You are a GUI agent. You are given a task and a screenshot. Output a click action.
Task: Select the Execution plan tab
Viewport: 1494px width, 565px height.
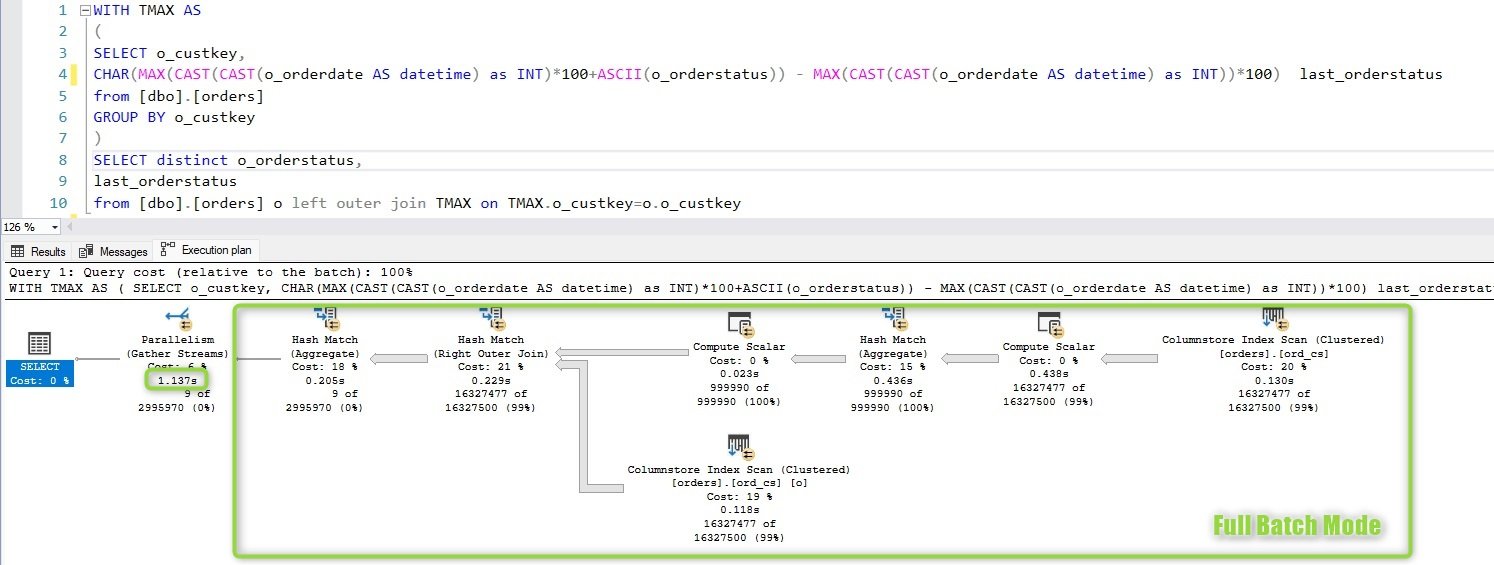pos(208,250)
